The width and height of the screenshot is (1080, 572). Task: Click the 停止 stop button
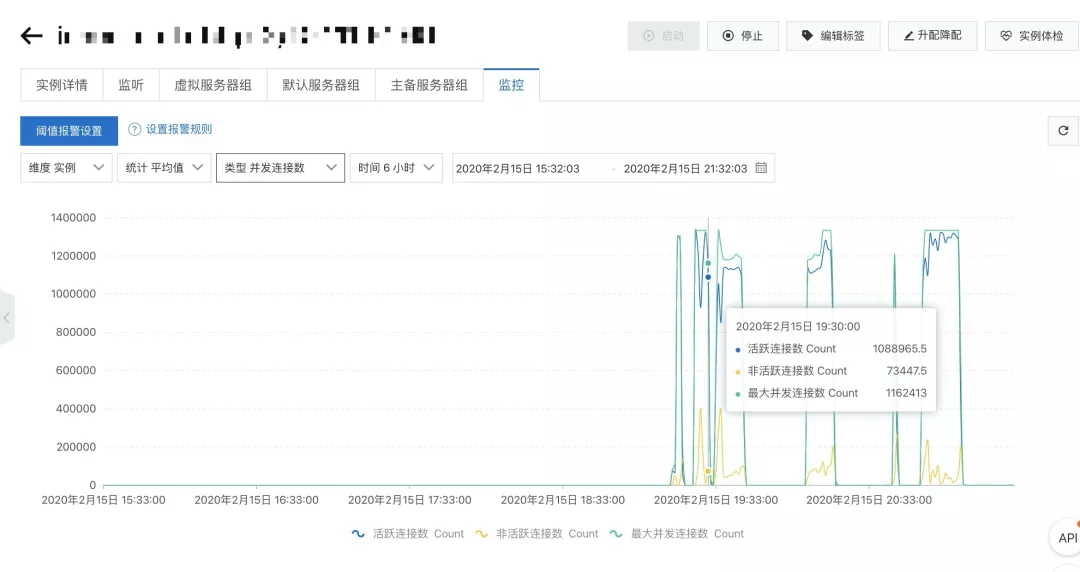742,35
